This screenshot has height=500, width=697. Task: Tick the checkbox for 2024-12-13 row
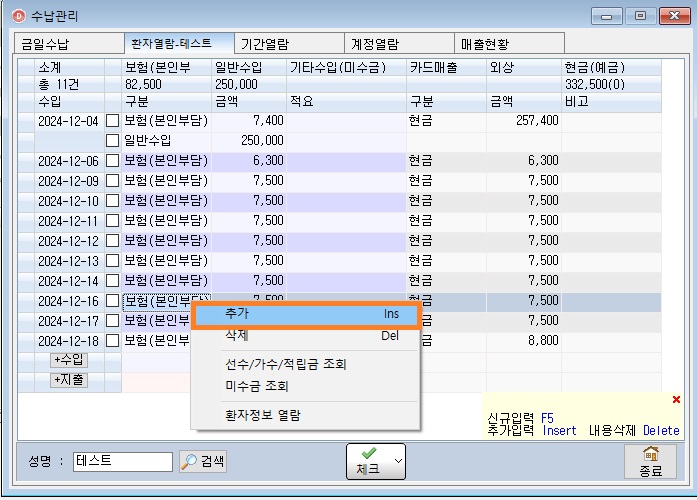point(113,260)
